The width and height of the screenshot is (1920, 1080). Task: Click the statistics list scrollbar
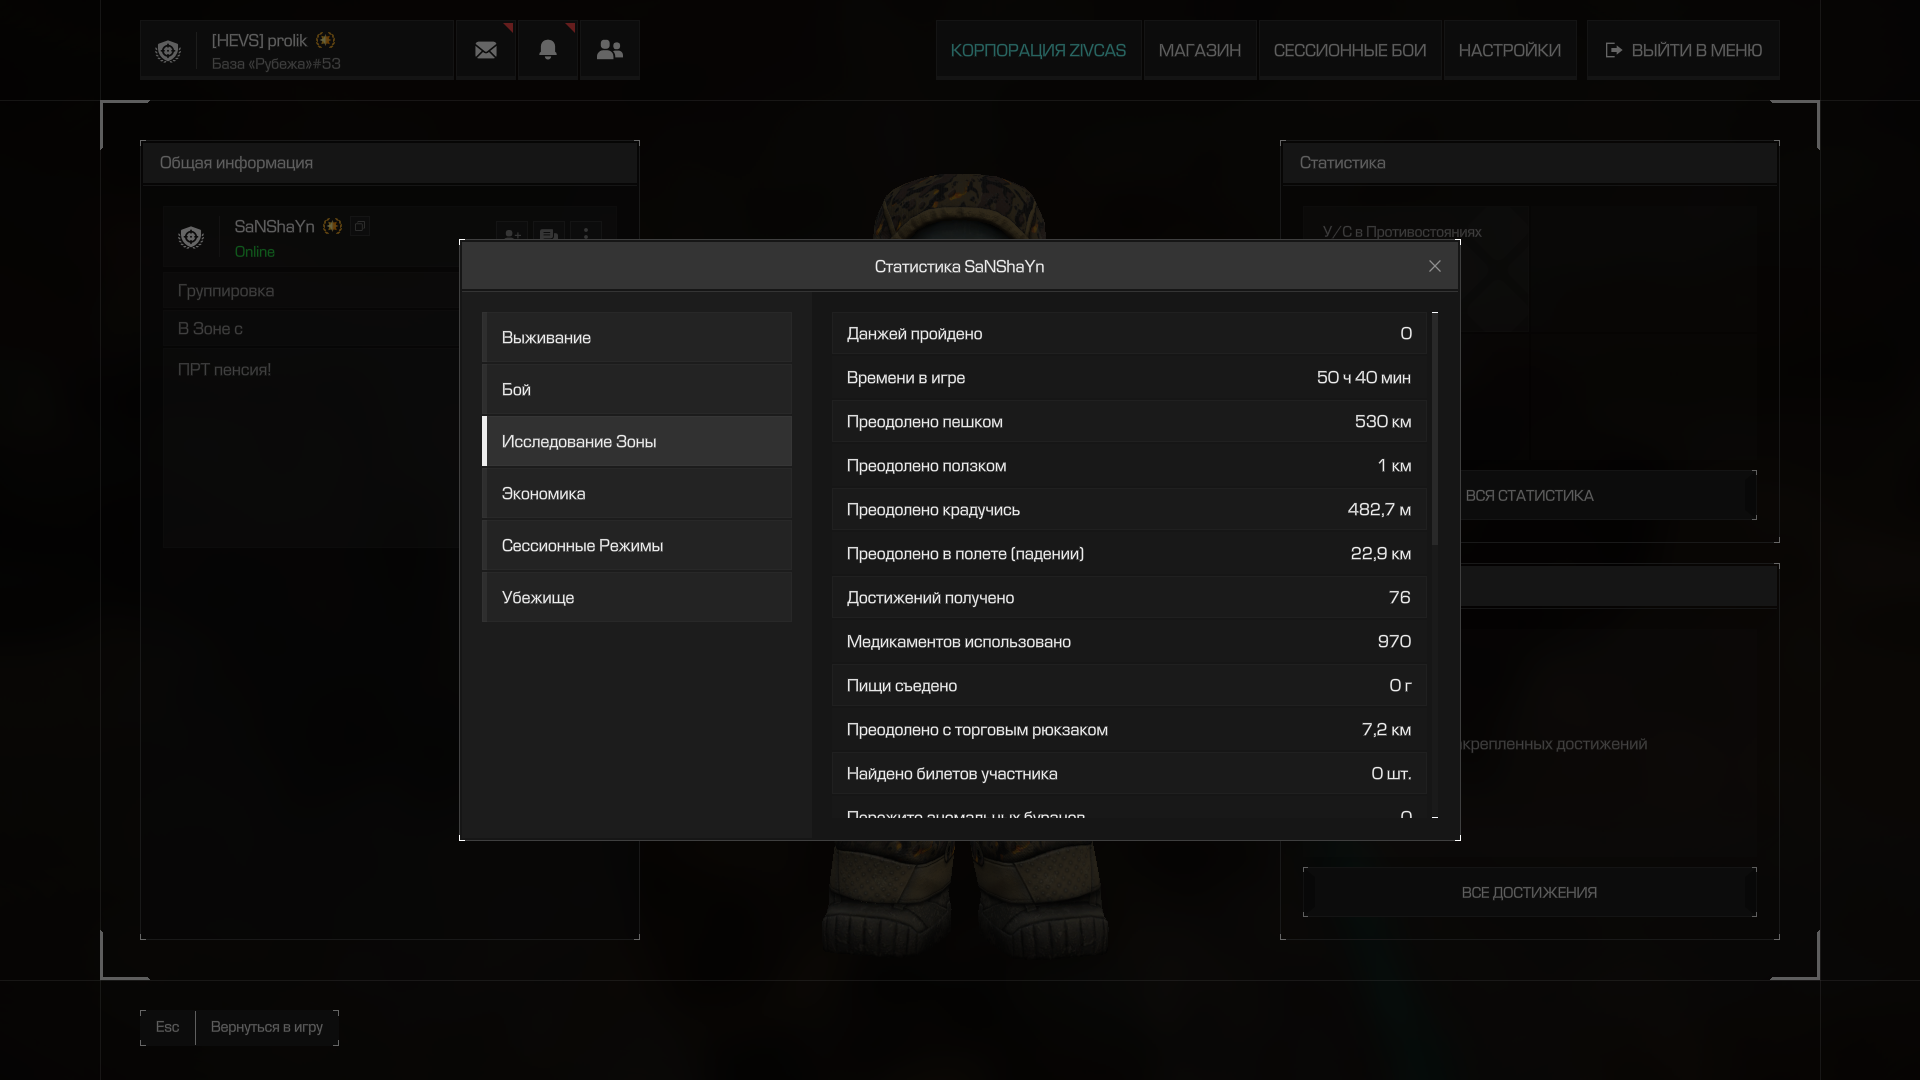coord(1435,430)
